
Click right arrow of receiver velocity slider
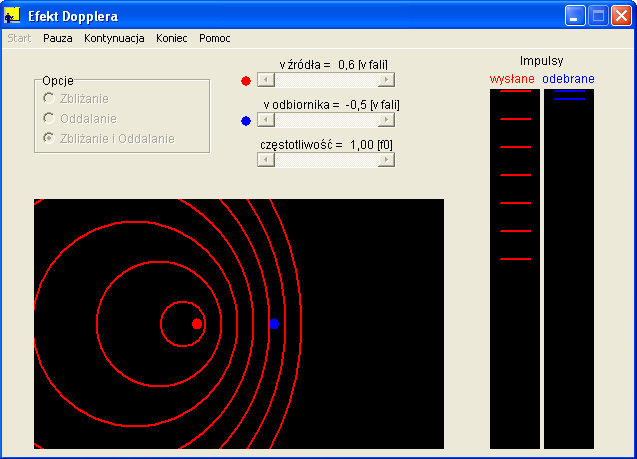click(x=386, y=120)
